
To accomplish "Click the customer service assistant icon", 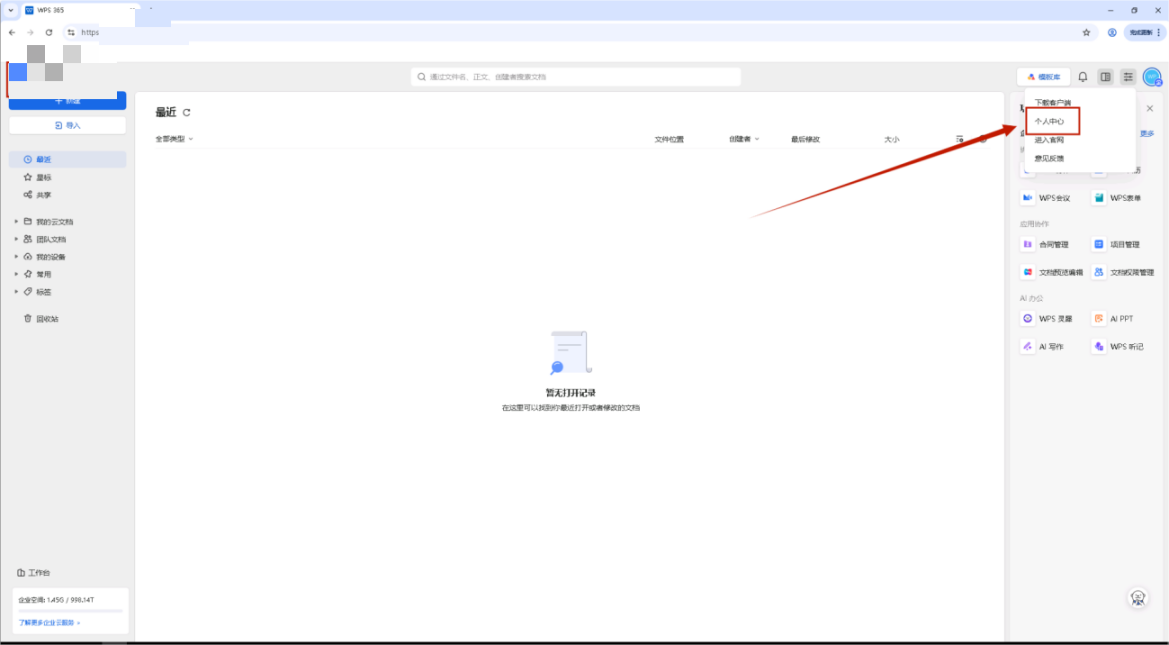I will [x=1138, y=598].
